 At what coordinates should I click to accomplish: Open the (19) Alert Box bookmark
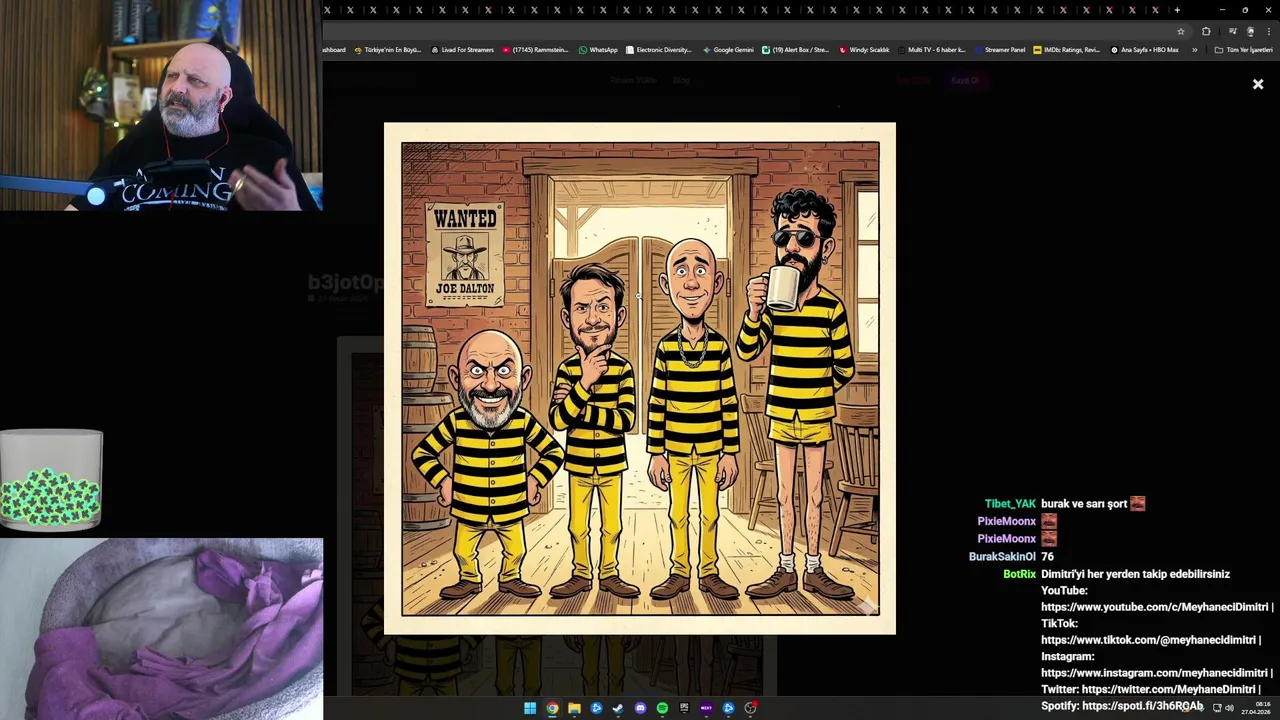click(795, 50)
